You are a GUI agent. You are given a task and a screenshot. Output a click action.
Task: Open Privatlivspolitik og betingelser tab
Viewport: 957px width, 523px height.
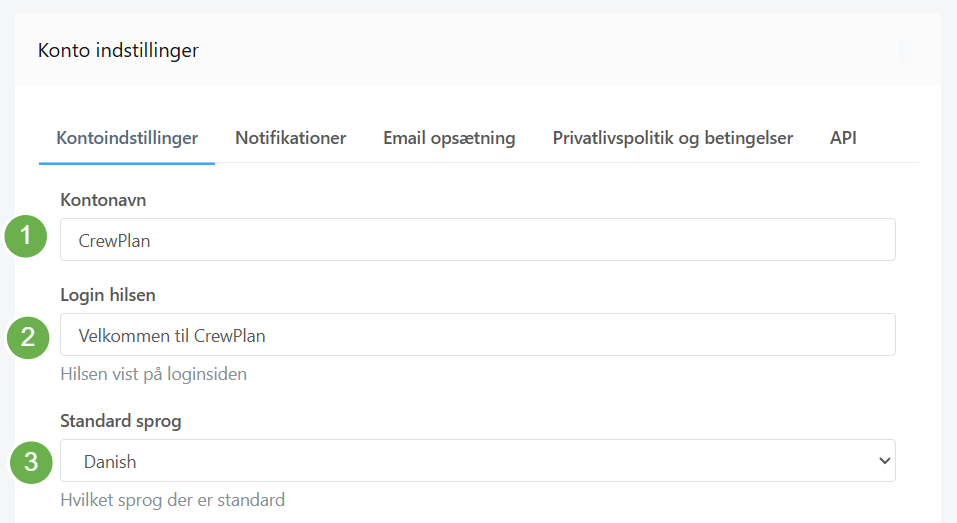673,139
